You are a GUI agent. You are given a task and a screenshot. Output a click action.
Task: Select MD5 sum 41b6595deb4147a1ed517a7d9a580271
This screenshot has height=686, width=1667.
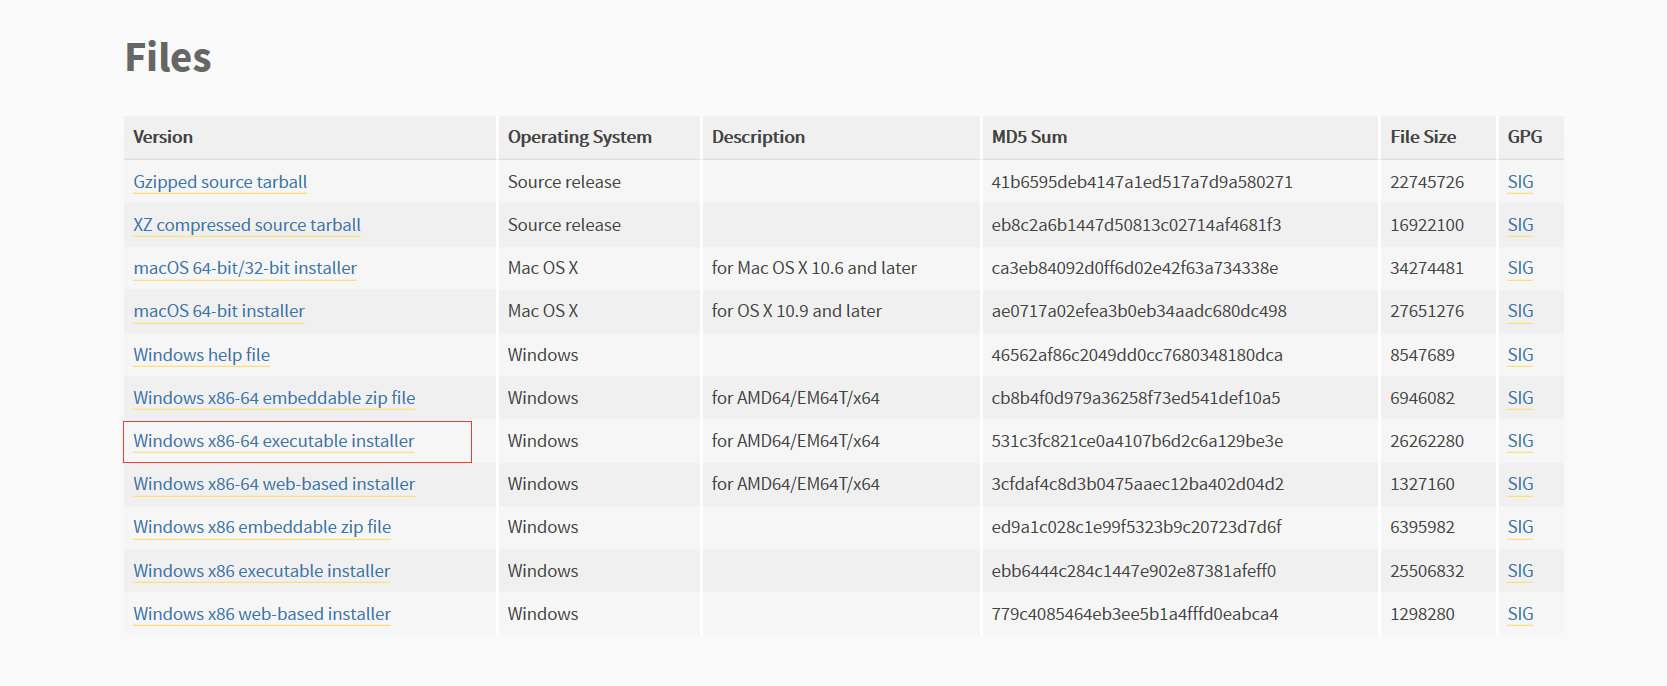[1142, 182]
